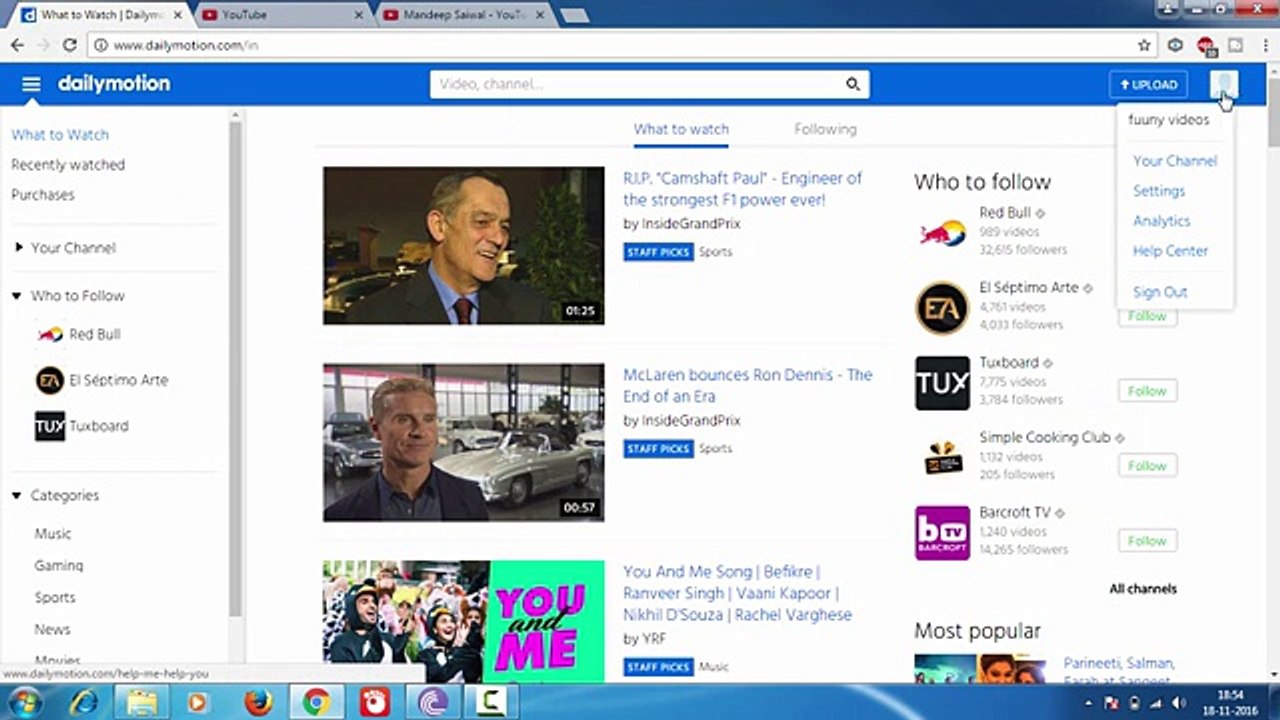Select News category in sidebar
This screenshot has height=720, width=1280.
click(x=53, y=630)
